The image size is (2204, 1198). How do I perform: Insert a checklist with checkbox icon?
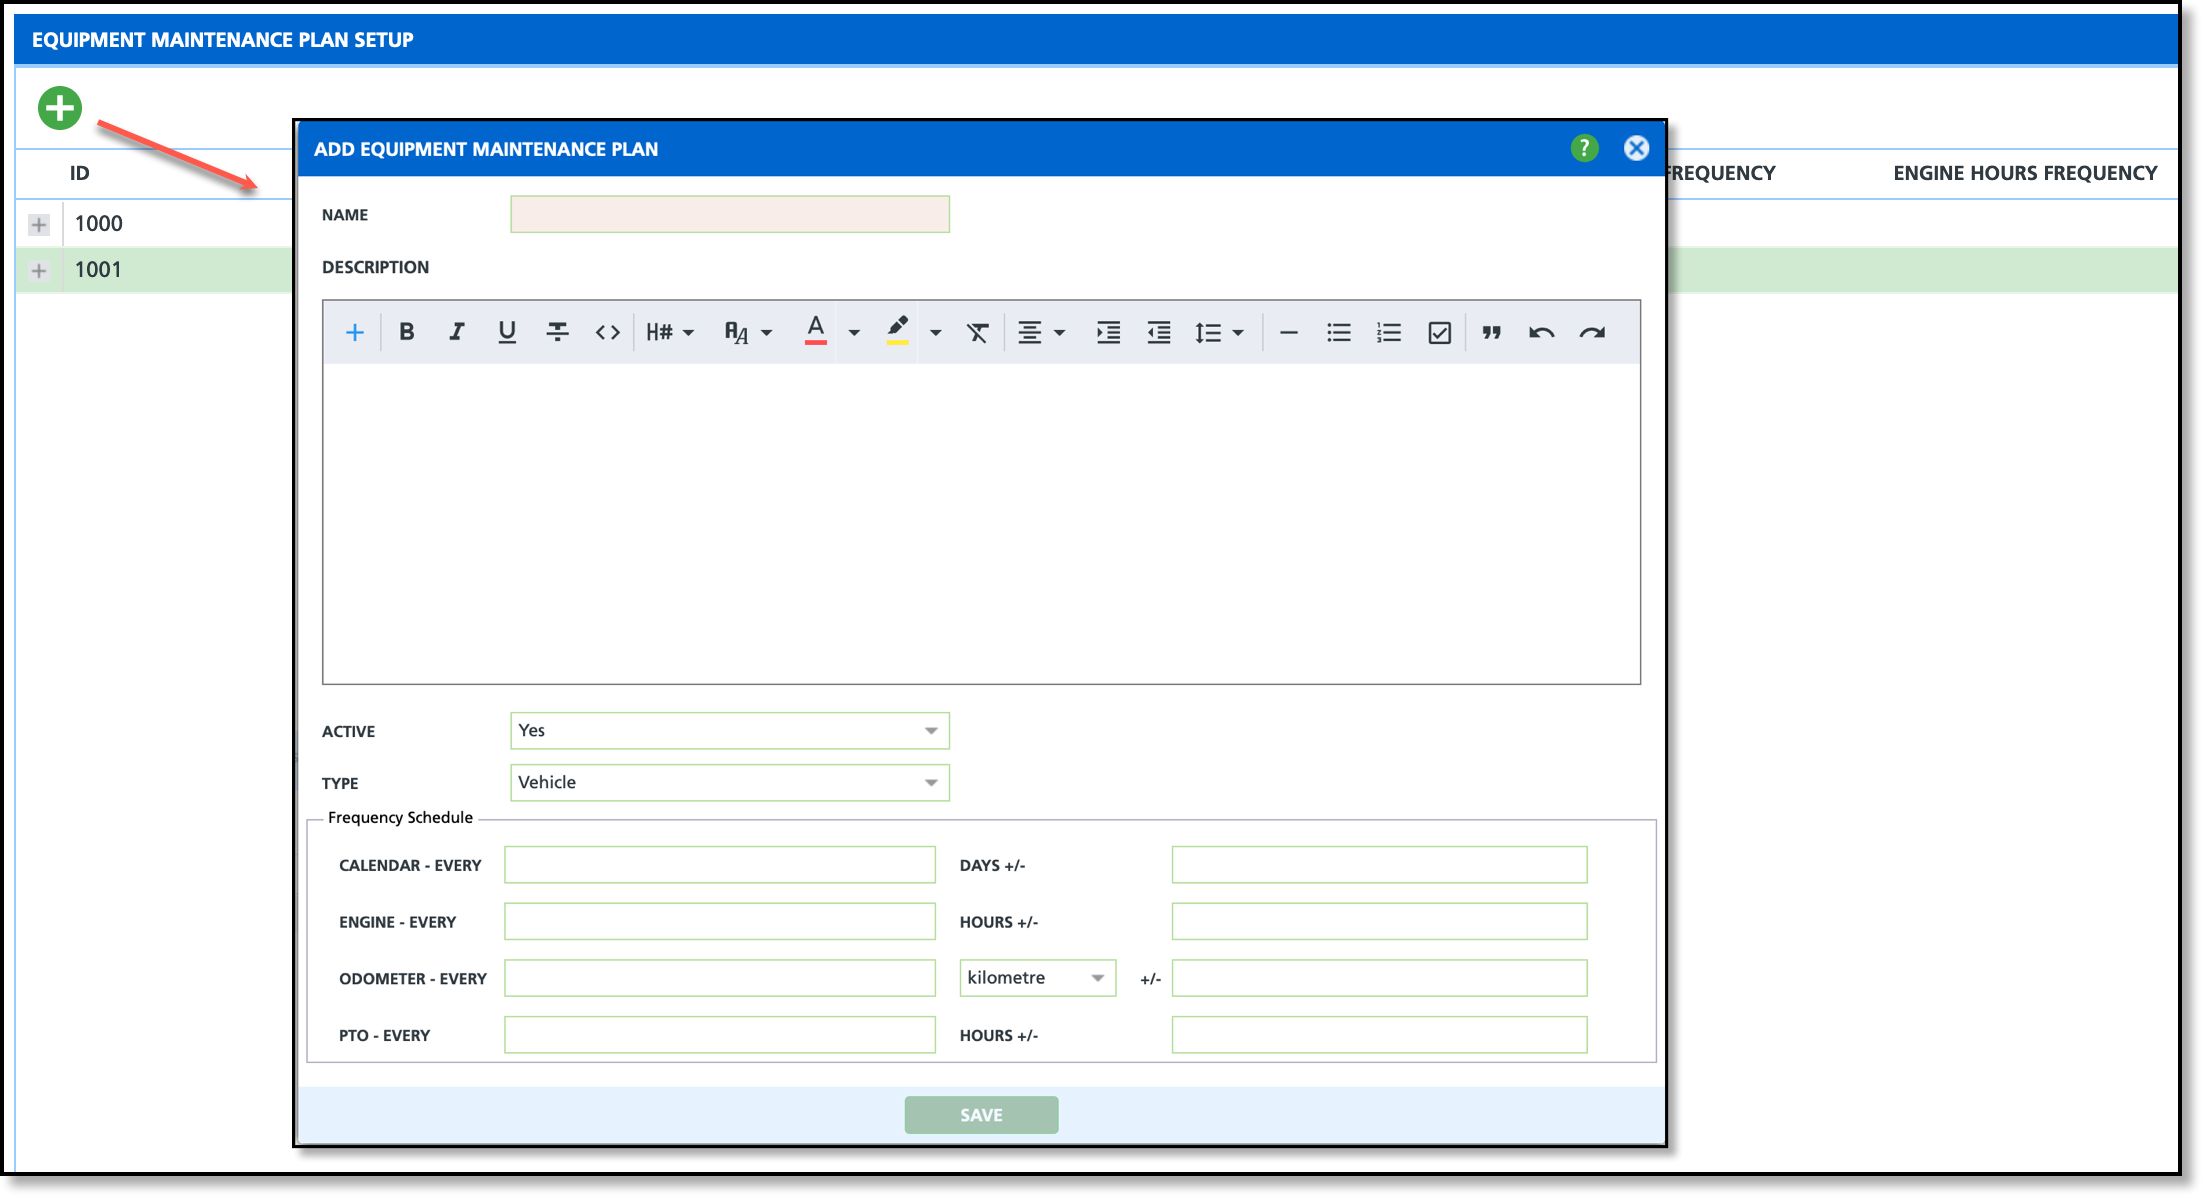1439,332
